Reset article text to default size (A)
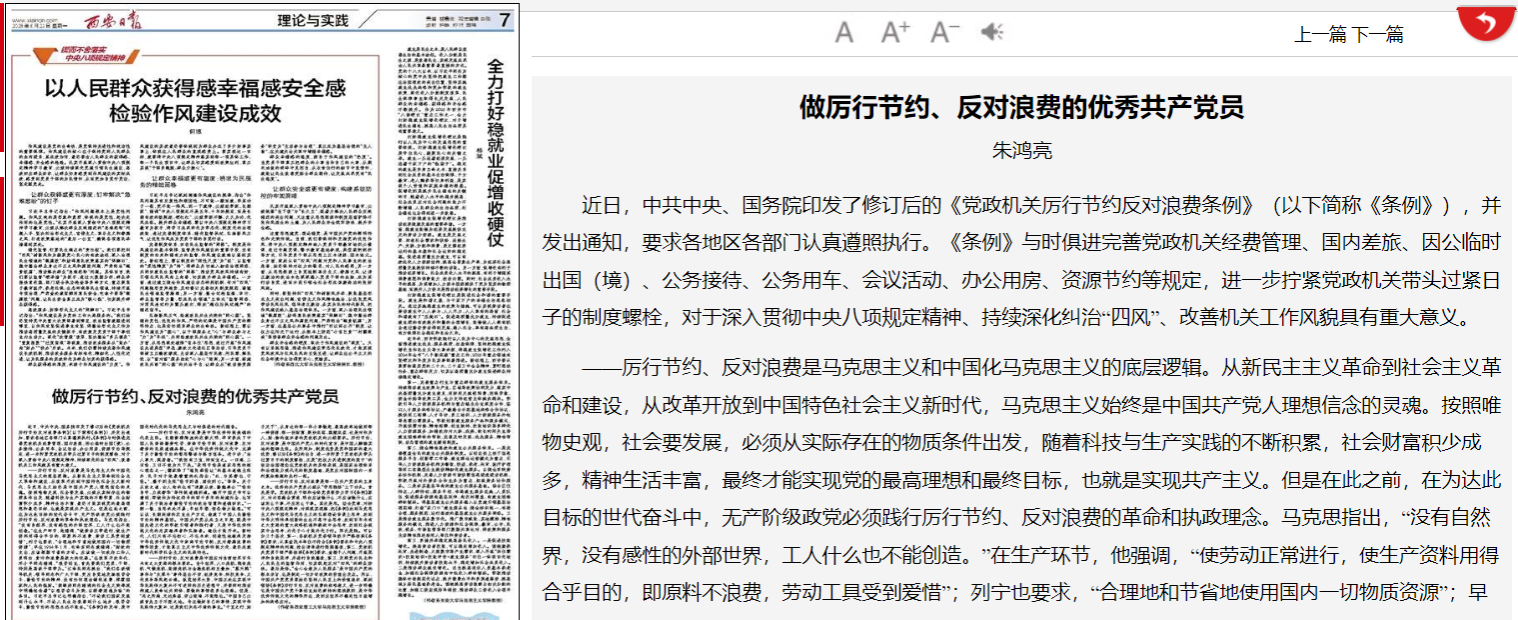Screen dimensions: 1518x620 pos(844,33)
